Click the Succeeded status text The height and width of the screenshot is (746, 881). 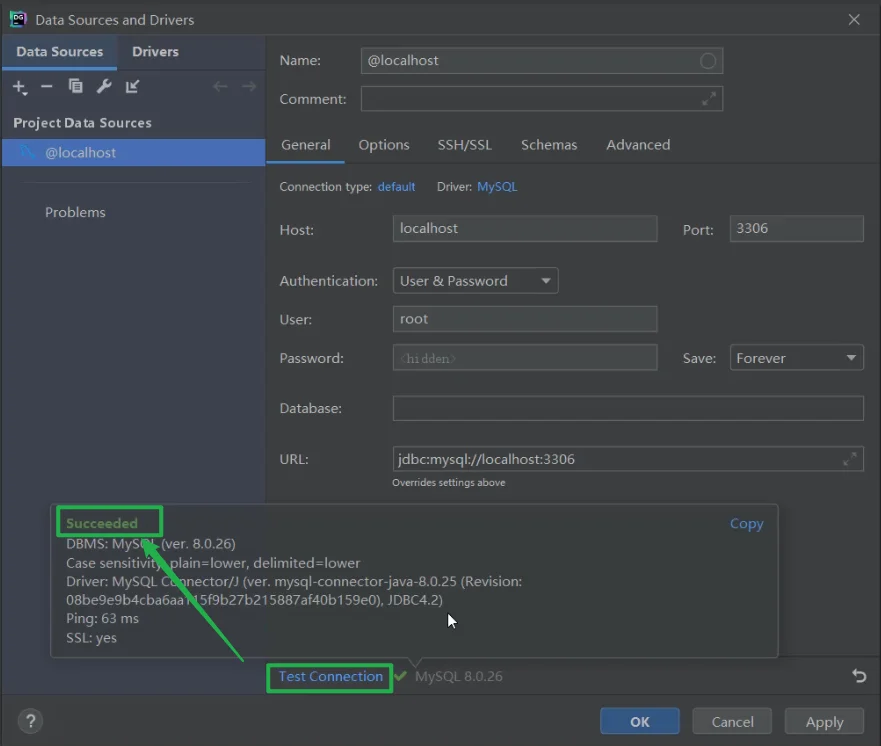(x=102, y=524)
